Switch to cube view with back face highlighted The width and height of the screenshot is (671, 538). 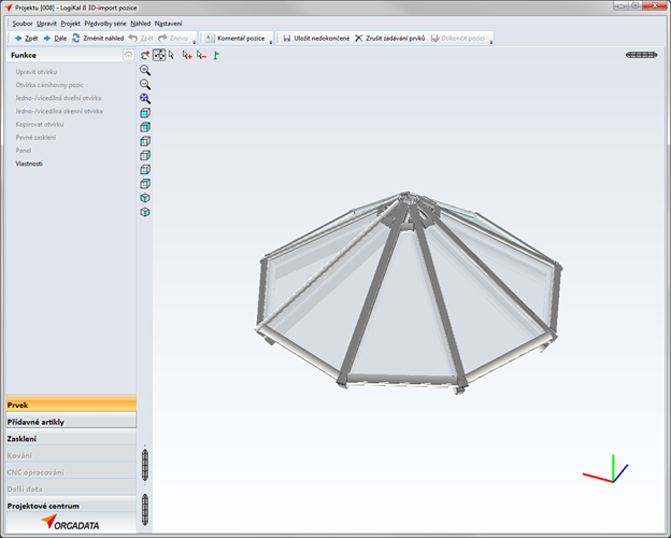(145, 127)
